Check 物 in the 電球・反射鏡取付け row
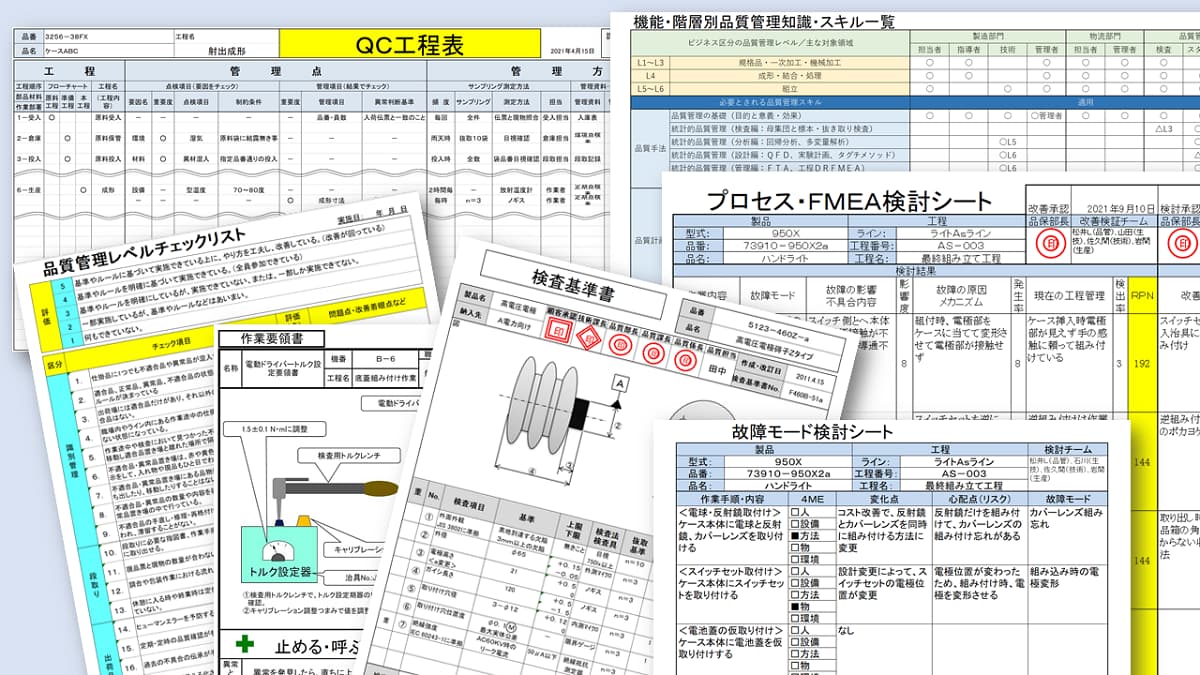The height and width of the screenshot is (675, 1200). (795, 548)
